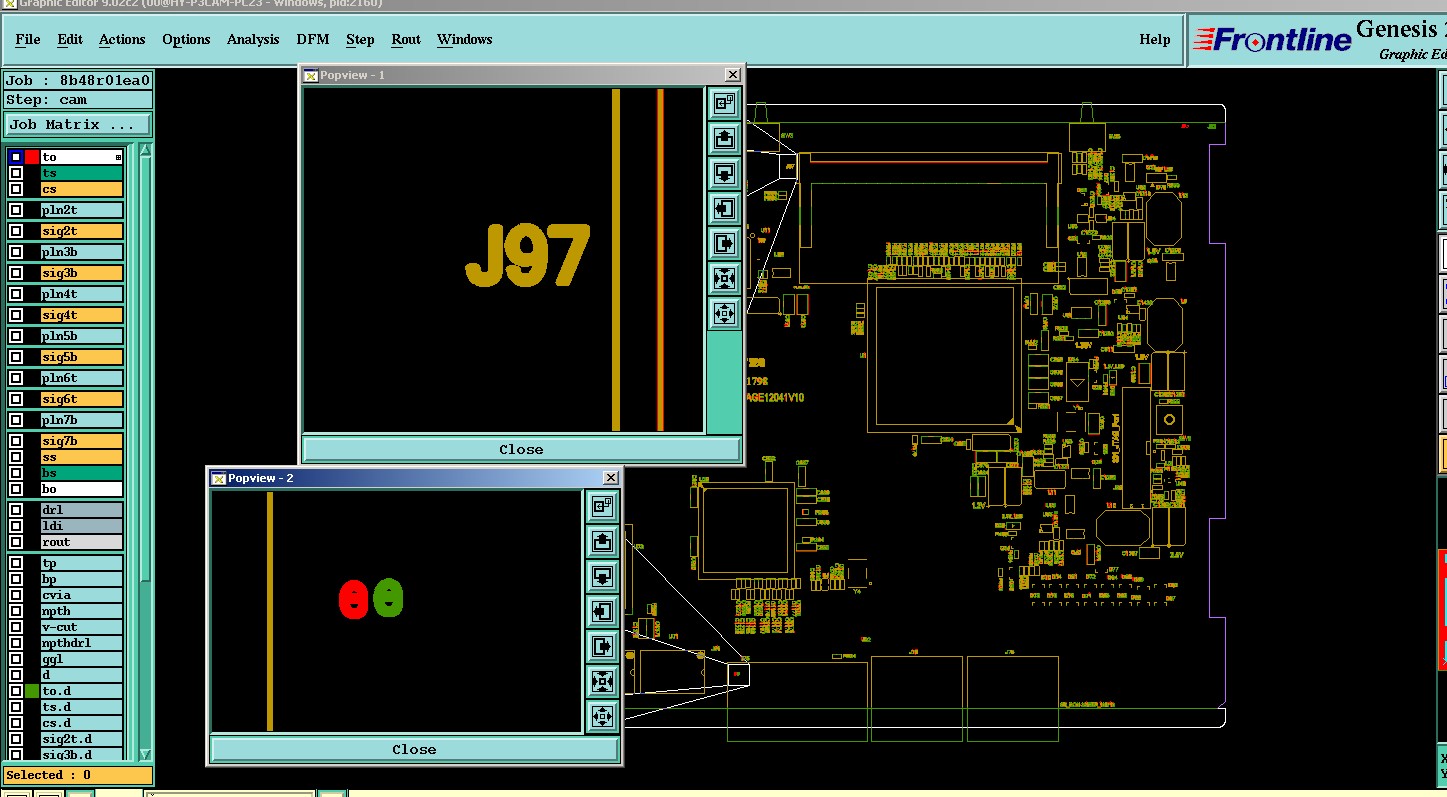Screen dimensions: 1447x797
Task: Toggle the 'to' layer checkbox
Action: click(16, 157)
